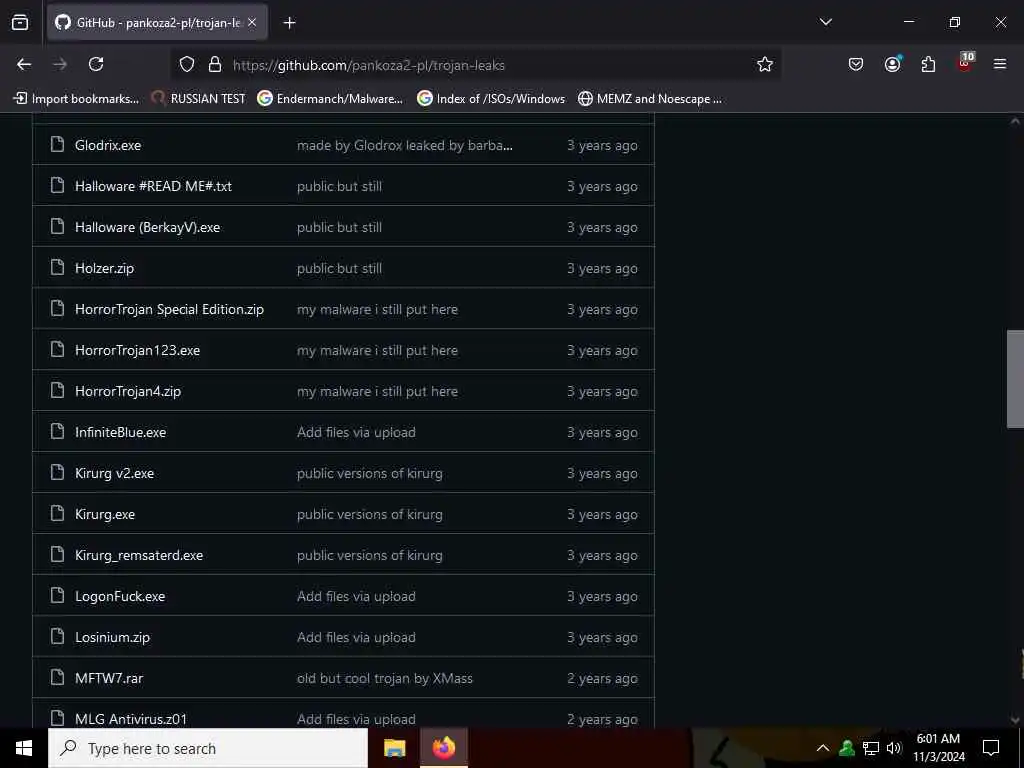Click file icon beside Losinium.zip
This screenshot has height=768, width=1024.
click(x=57, y=637)
